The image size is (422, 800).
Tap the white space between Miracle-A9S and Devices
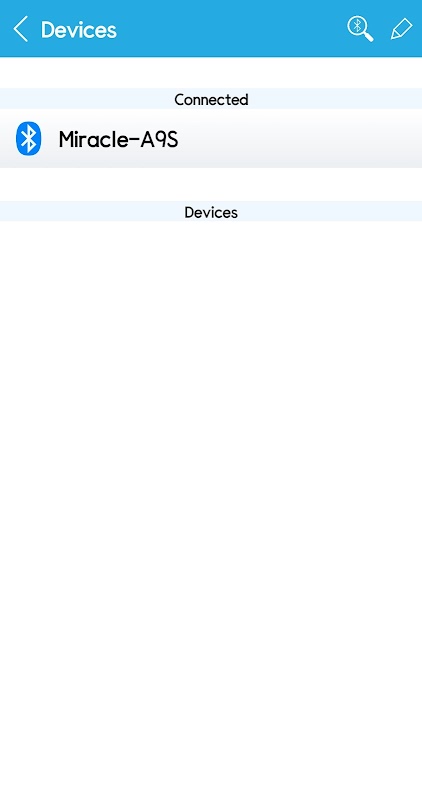(211, 184)
